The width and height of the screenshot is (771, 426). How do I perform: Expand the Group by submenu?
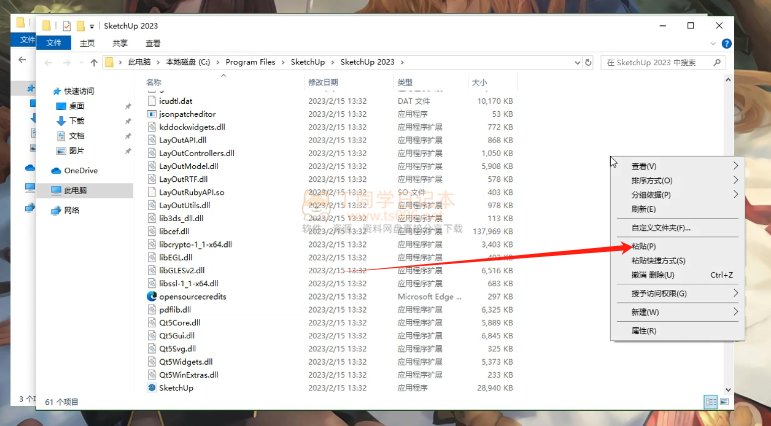click(x=736, y=195)
